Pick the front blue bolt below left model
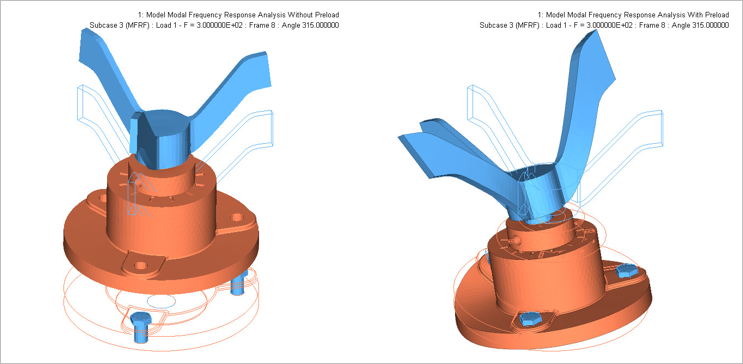743x364 pixels. [140, 327]
